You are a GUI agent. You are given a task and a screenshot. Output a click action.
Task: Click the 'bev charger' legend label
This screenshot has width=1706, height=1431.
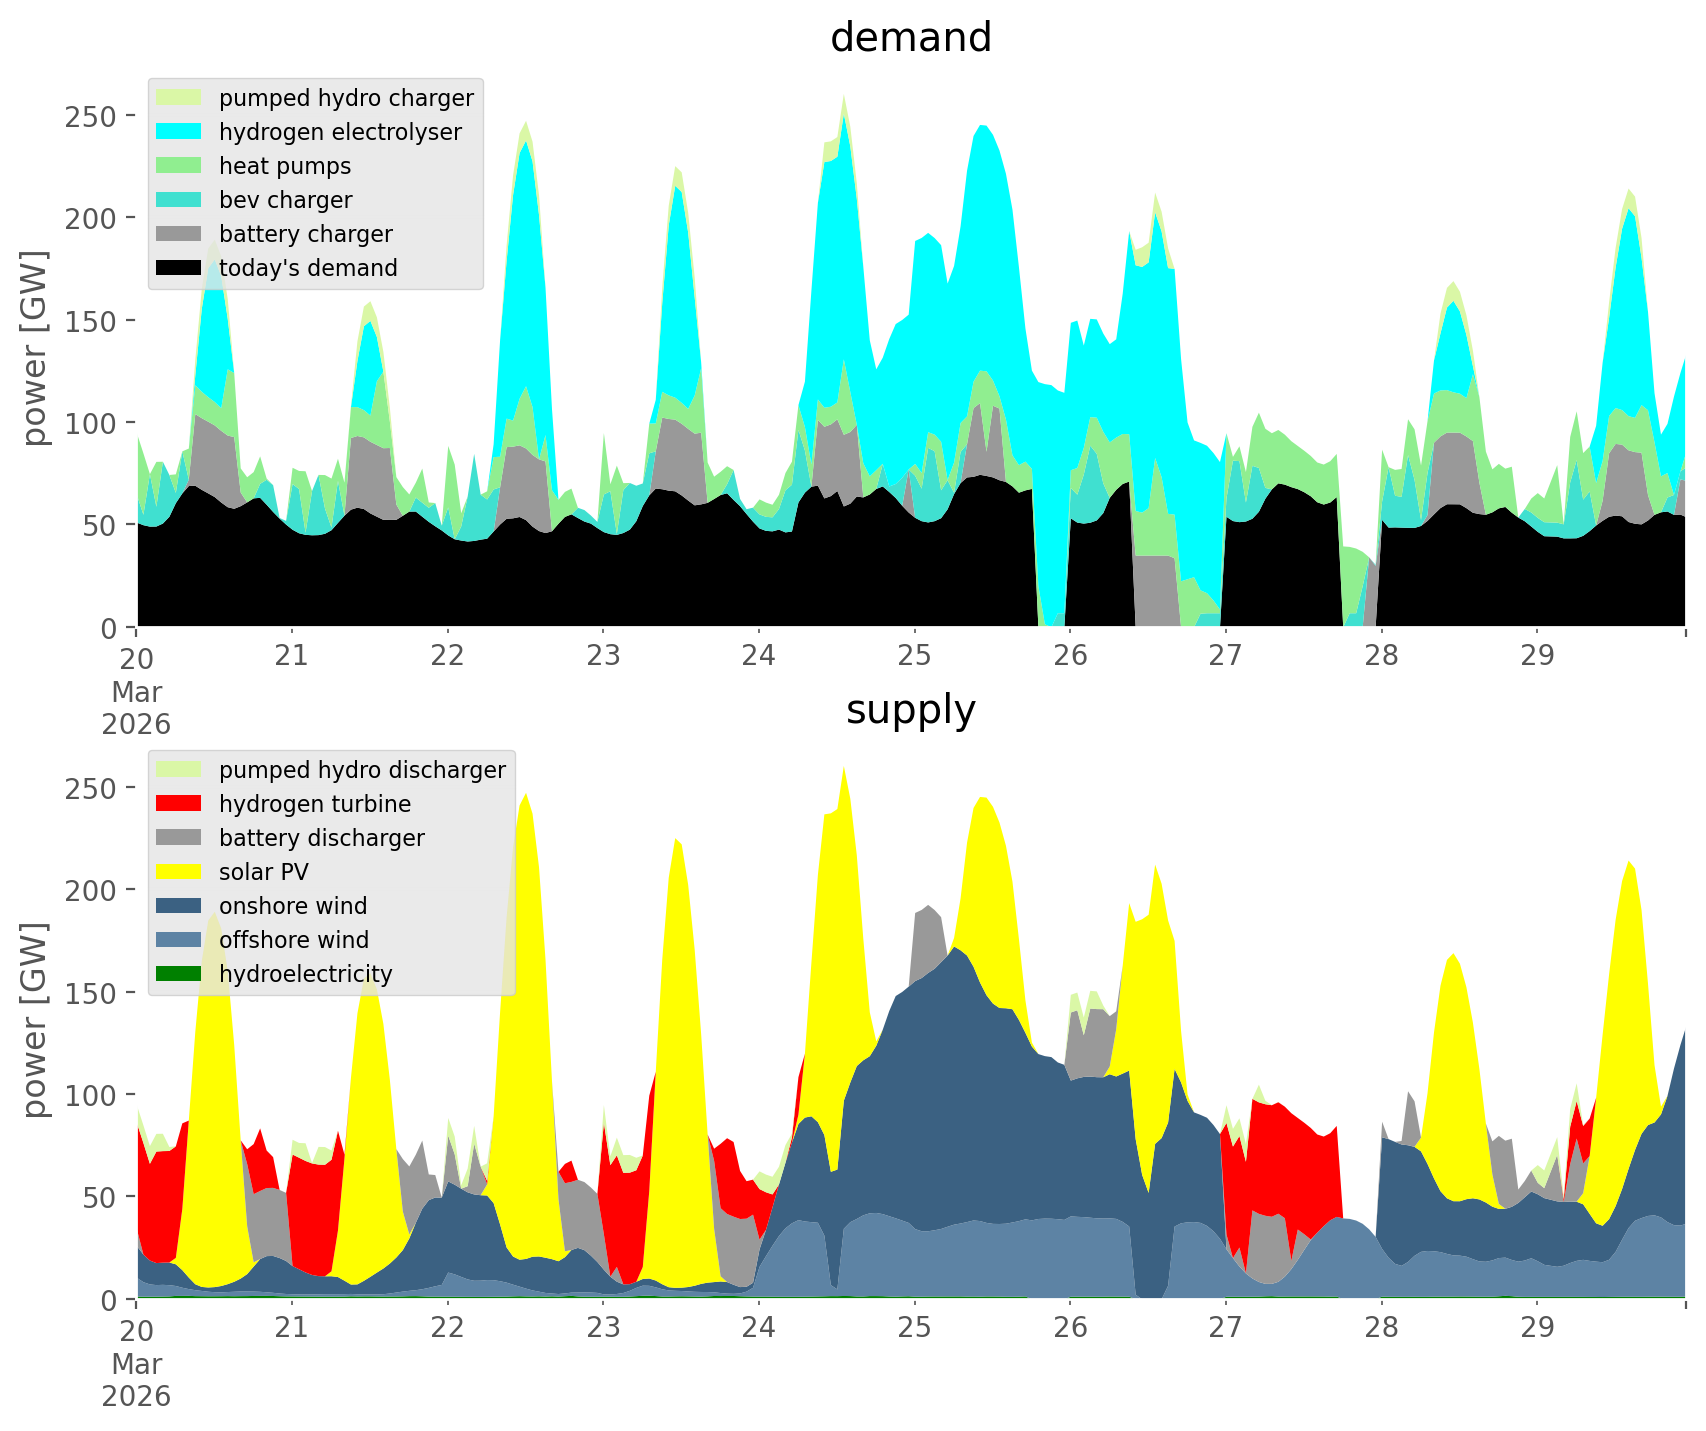(x=285, y=200)
